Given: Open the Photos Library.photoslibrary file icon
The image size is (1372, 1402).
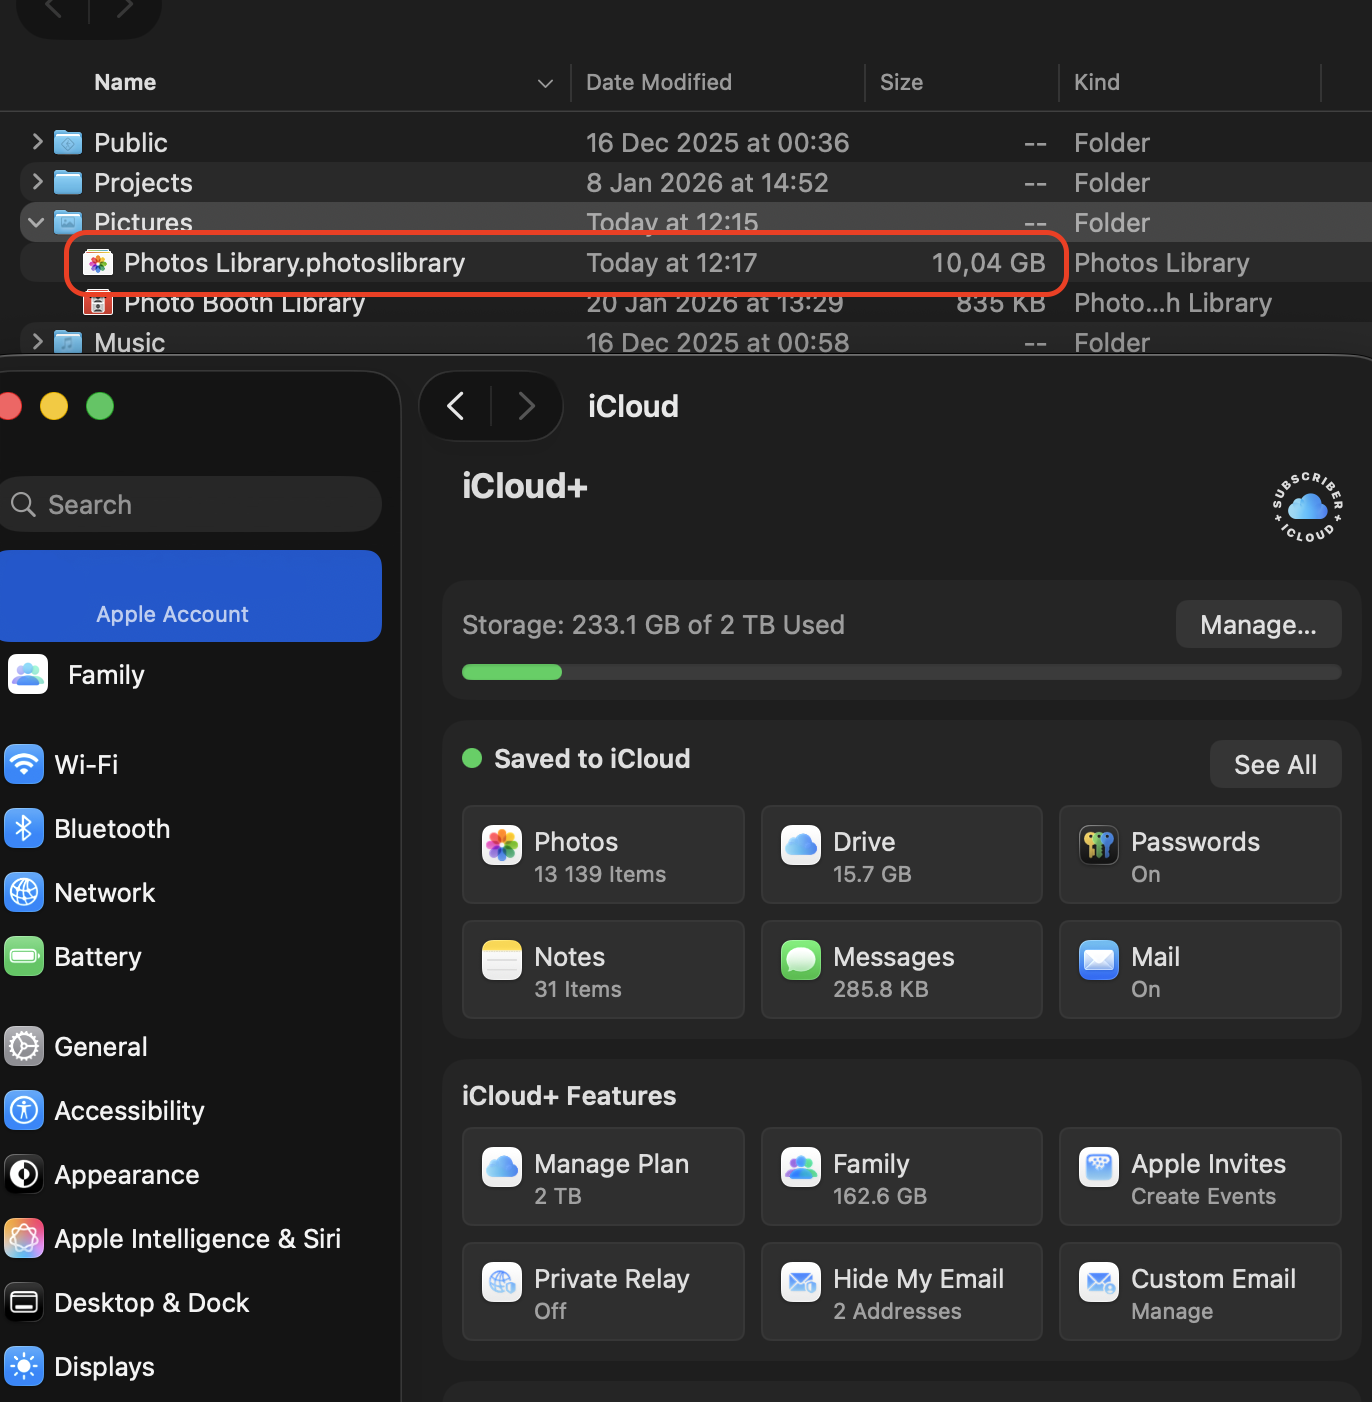Looking at the screenshot, I should (x=98, y=263).
